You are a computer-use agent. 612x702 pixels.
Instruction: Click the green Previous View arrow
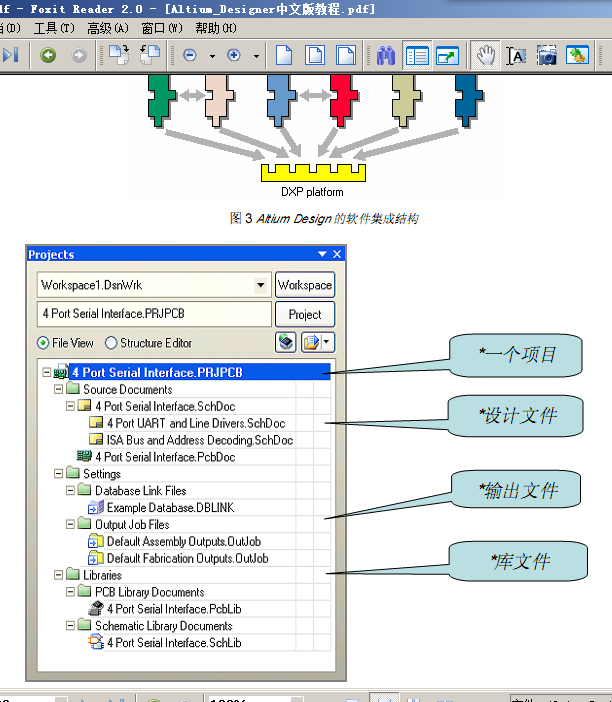[x=48, y=56]
